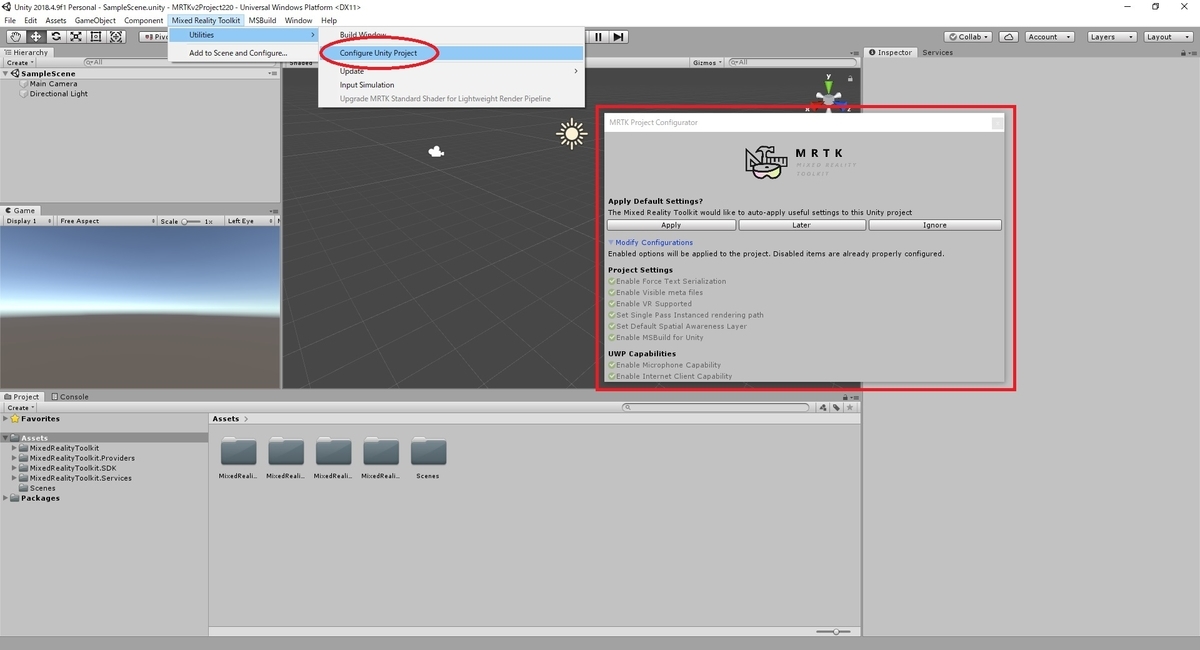Collapse the SampleScene hierarchy node

tap(6, 74)
